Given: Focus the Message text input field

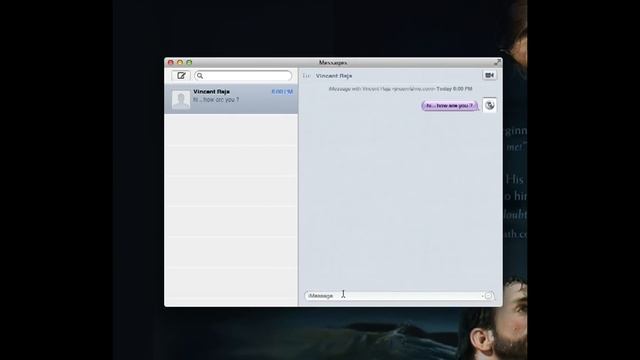Looking at the screenshot, I should click(x=399, y=296).
